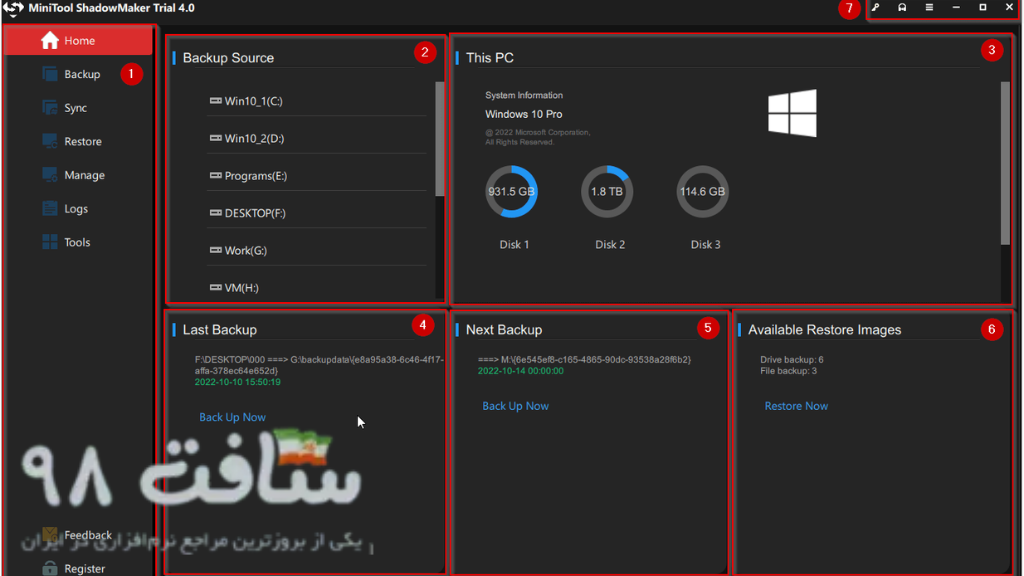Click the Home house icon
1024x576 pixels.
(x=50, y=40)
